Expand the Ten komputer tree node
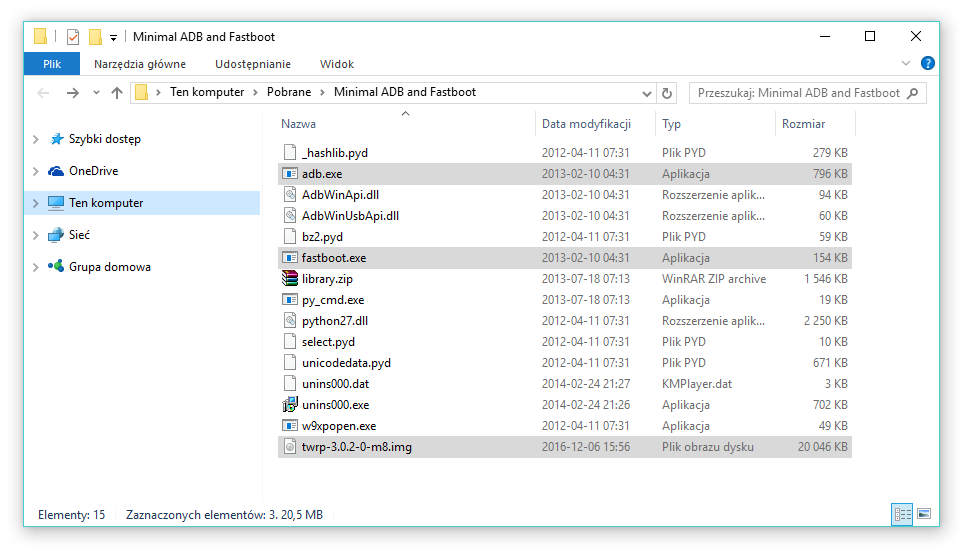The image size is (967, 554). coord(36,202)
